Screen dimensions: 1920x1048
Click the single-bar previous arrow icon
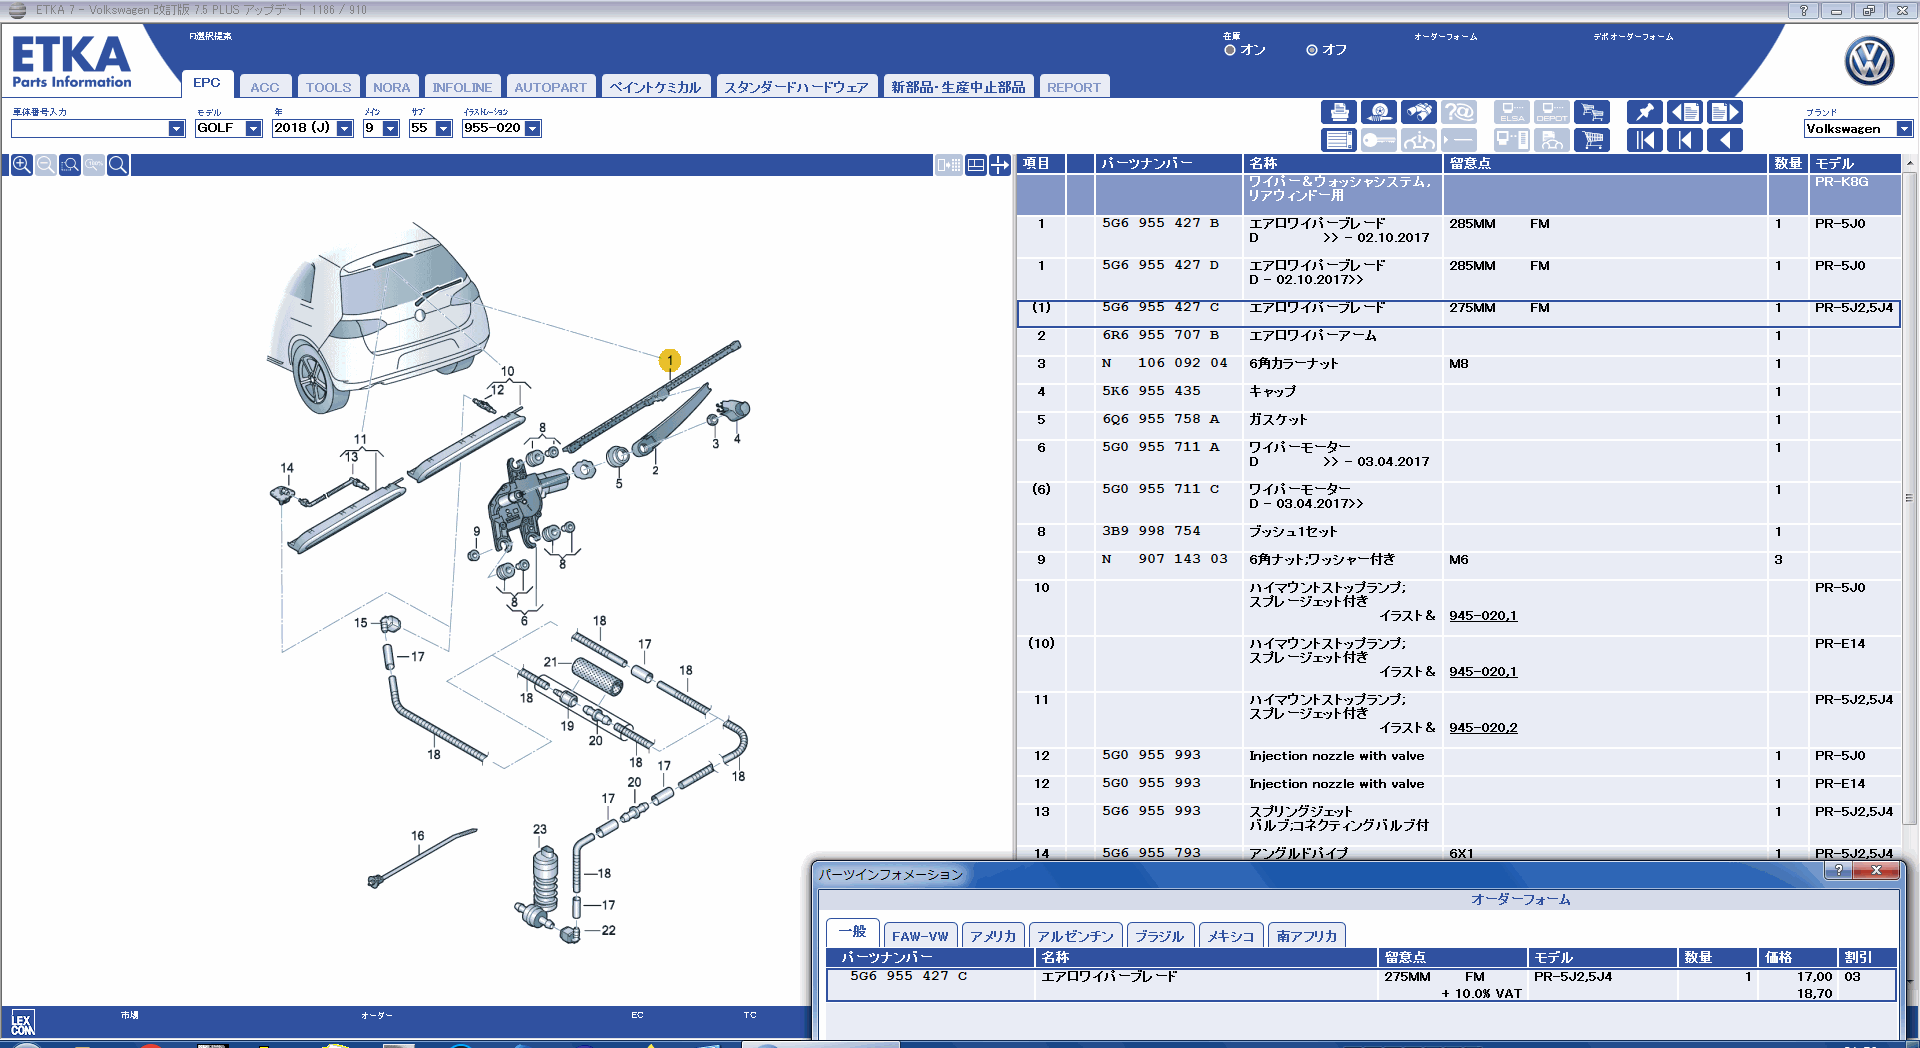point(1684,140)
